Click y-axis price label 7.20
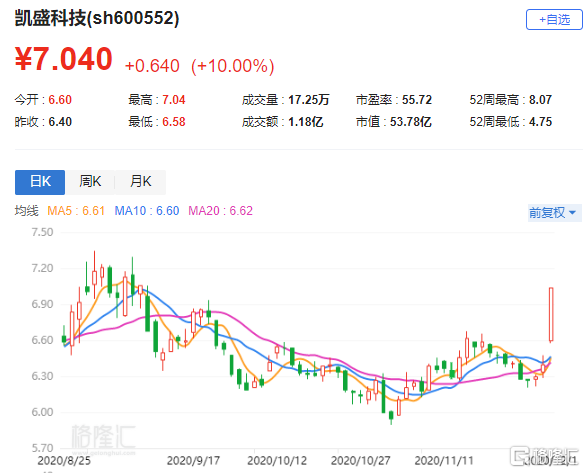The height and width of the screenshot is (473, 585). pyautogui.click(x=42, y=268)
